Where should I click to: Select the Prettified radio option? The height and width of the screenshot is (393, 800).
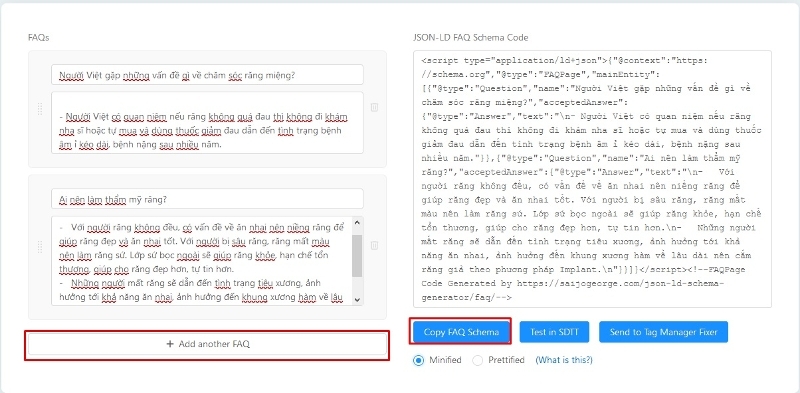pyautogui.click(x=478, y=360)
